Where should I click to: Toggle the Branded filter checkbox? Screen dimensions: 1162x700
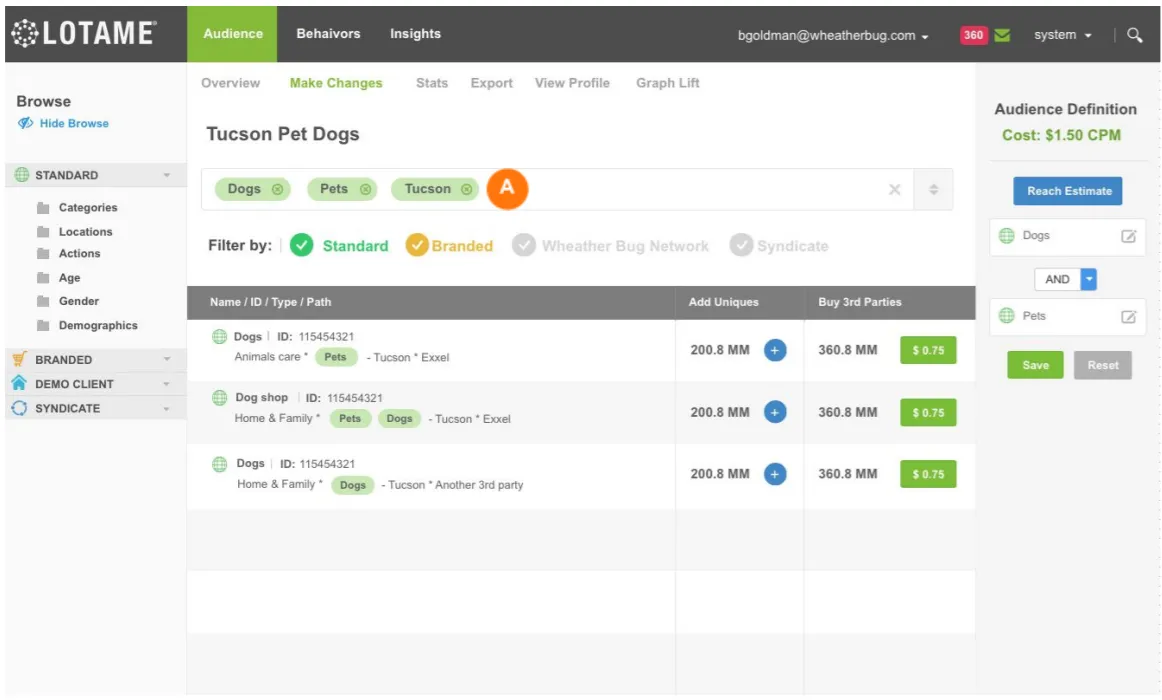click(x=416, y=246)
